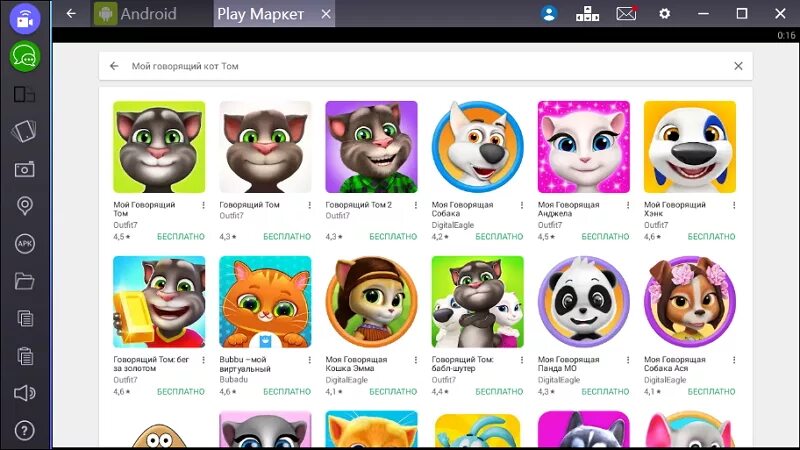Minimize the BlueStacks window
This screenshot has height=450, width=800.
click(703, 14)
